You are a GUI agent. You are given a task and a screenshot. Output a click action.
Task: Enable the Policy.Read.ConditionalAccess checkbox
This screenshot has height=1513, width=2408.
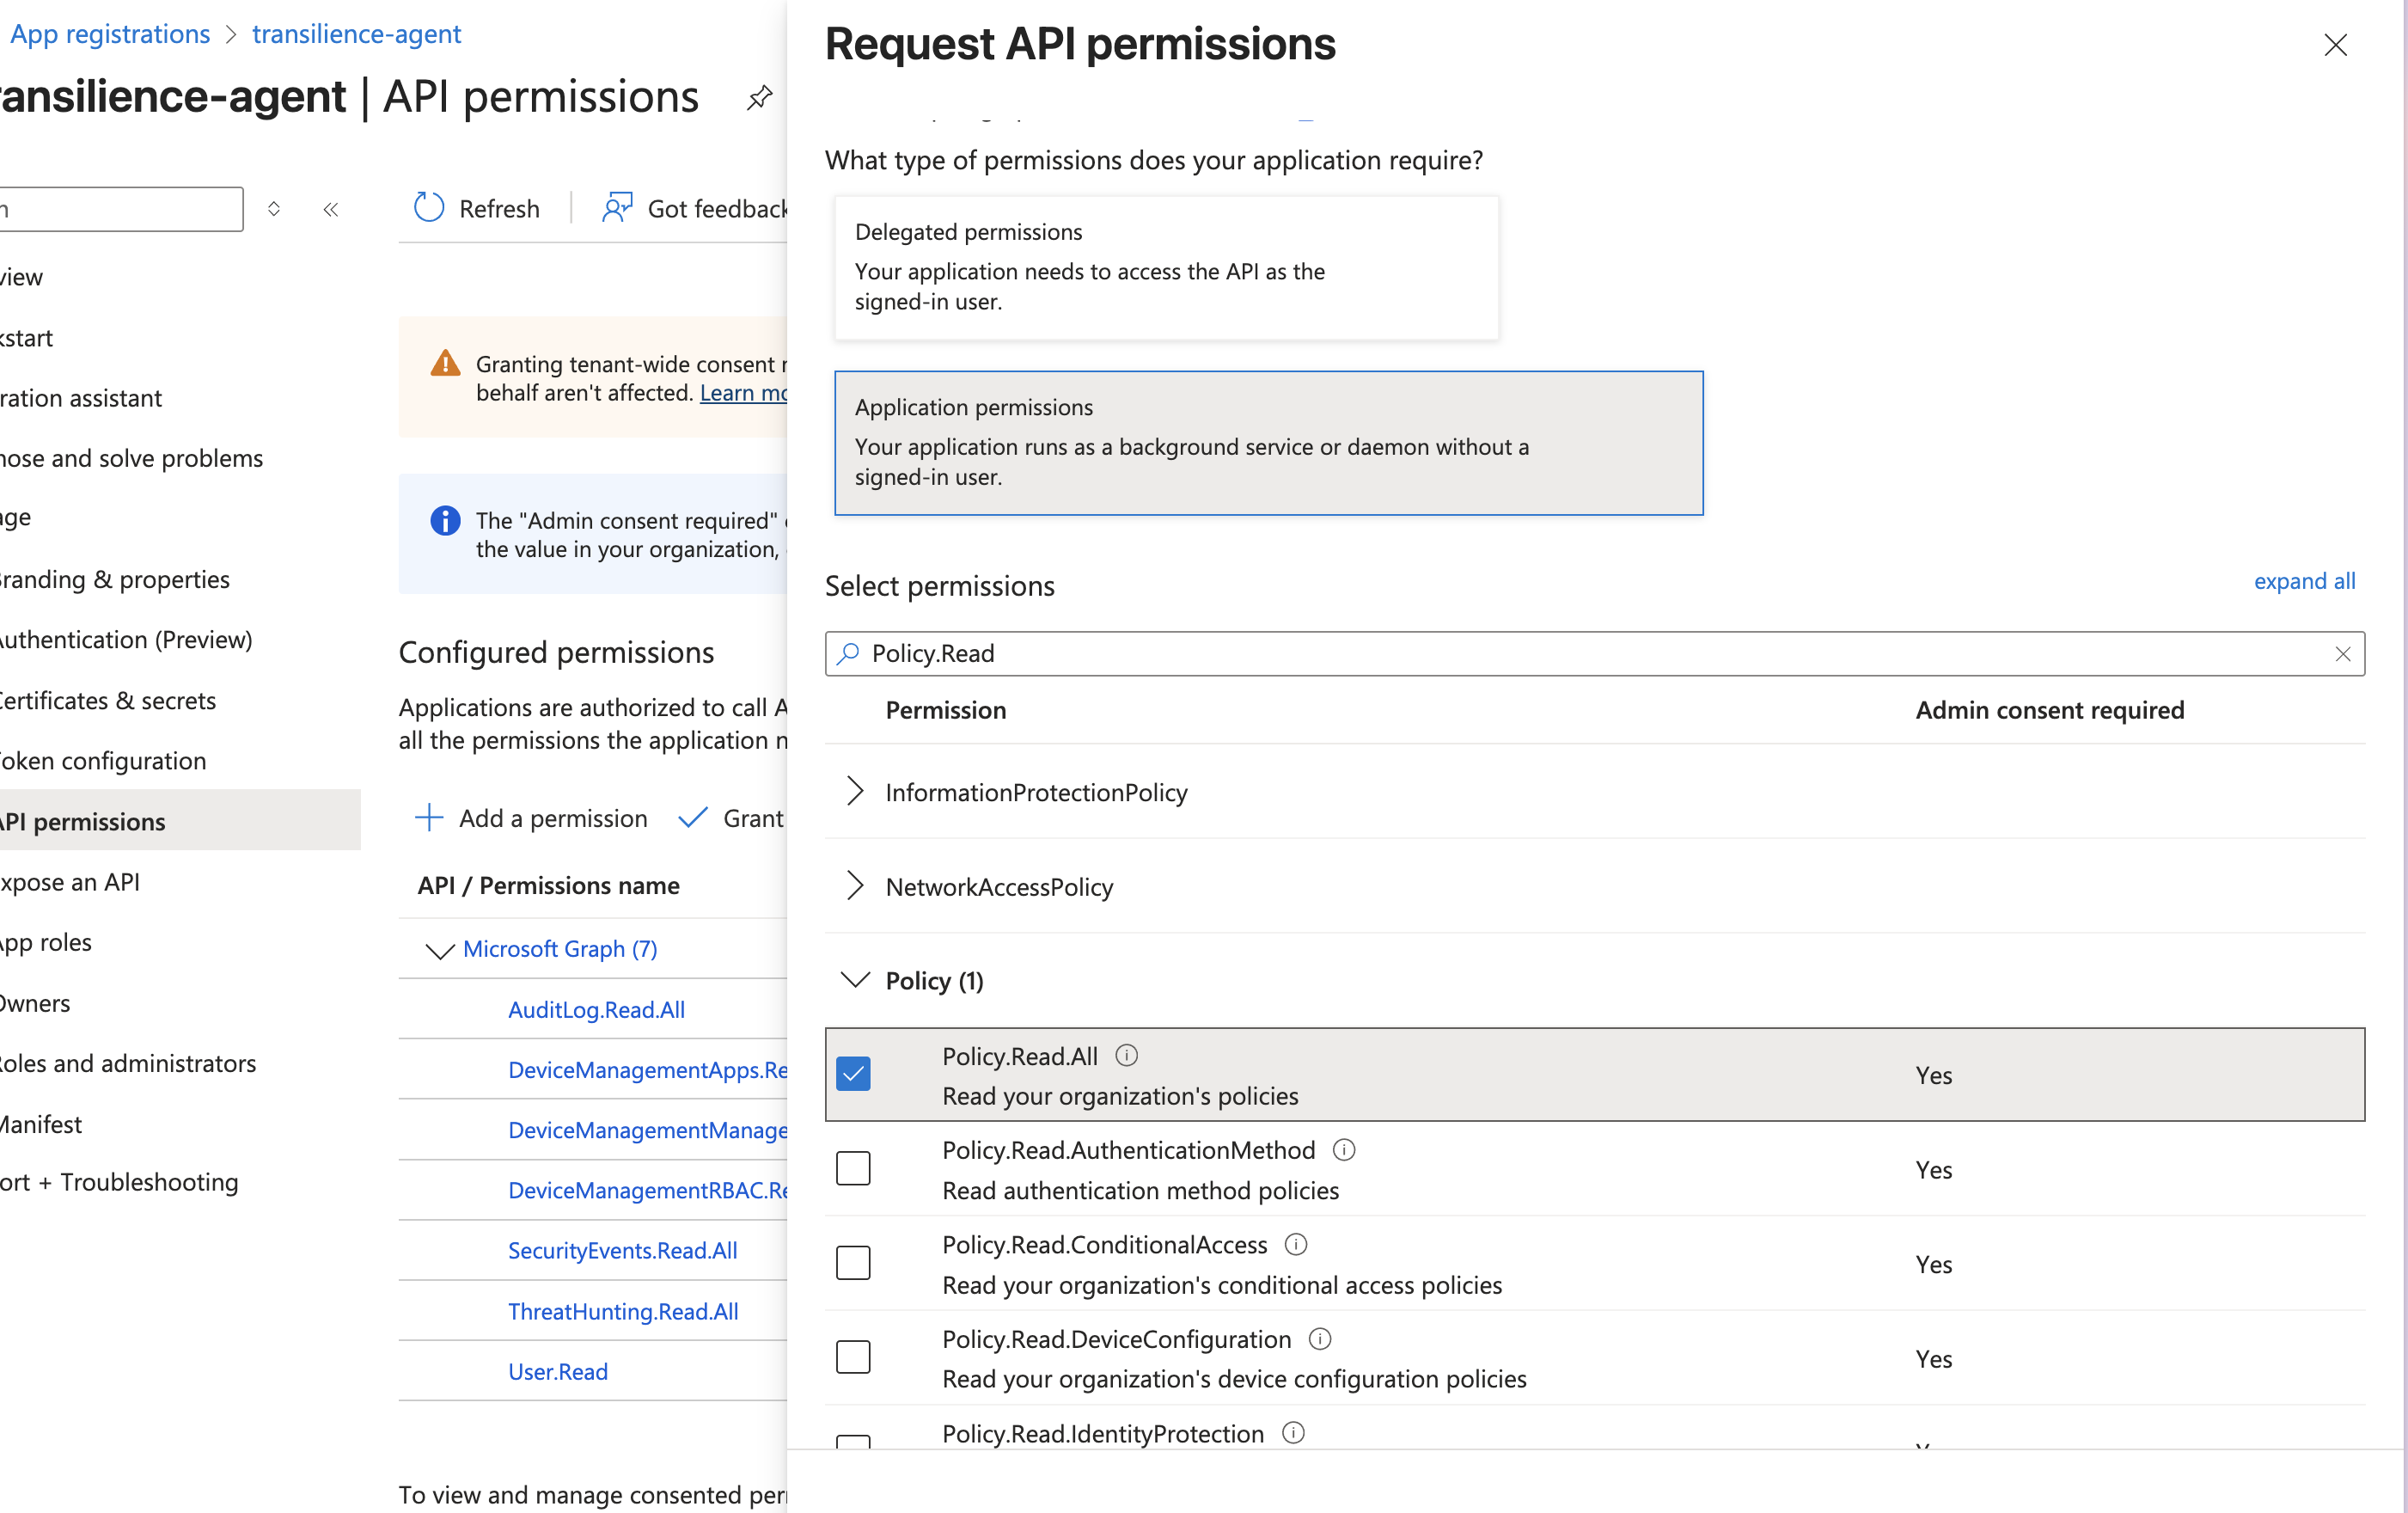[x=853, y=1263]
